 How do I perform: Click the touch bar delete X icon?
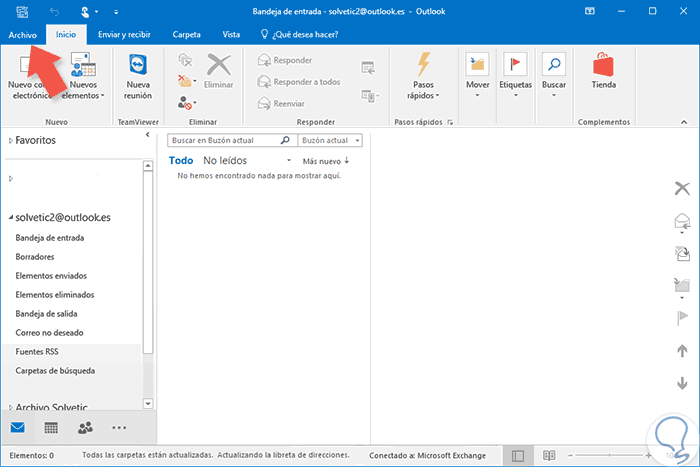coord(682,188)
